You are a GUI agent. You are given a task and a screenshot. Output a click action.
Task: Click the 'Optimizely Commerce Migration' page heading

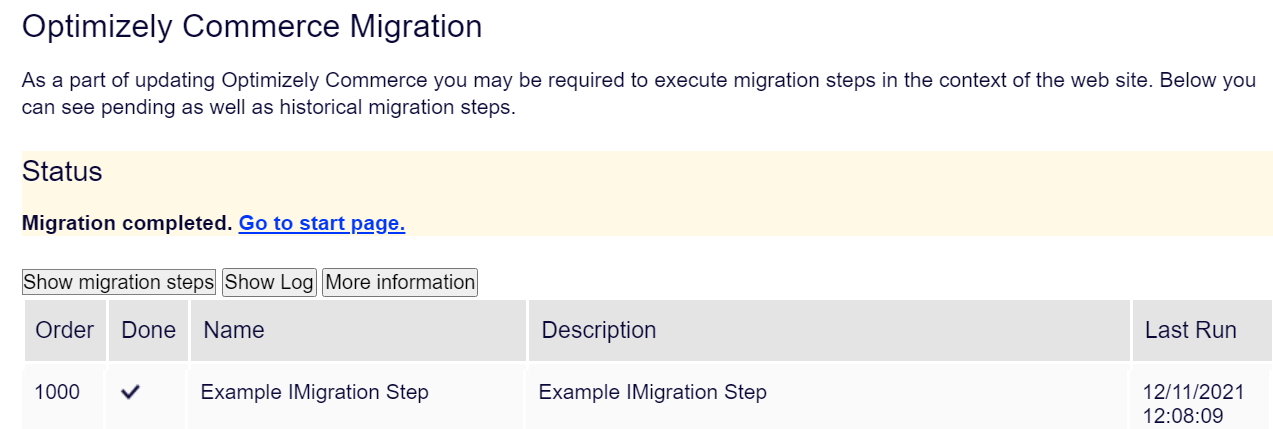coord(252,27)
